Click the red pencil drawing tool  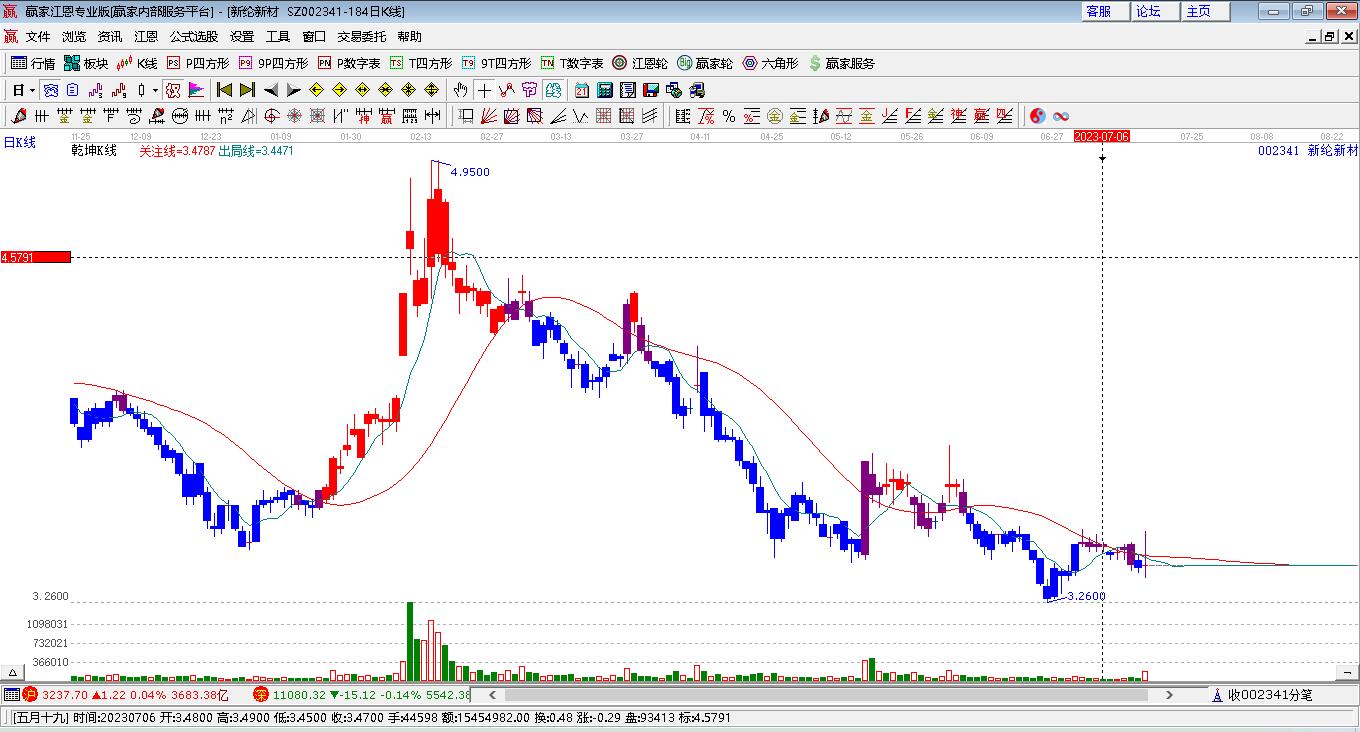pyautogui.click(x=20, y=116)
